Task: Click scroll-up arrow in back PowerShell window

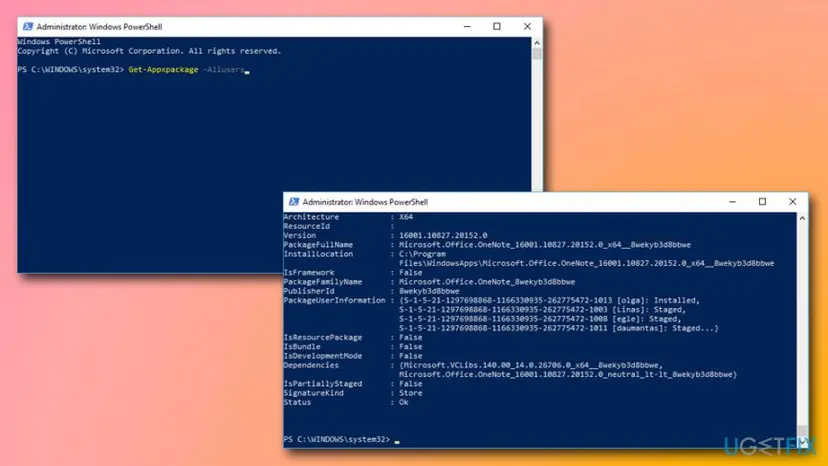Action: pos(537,42)
